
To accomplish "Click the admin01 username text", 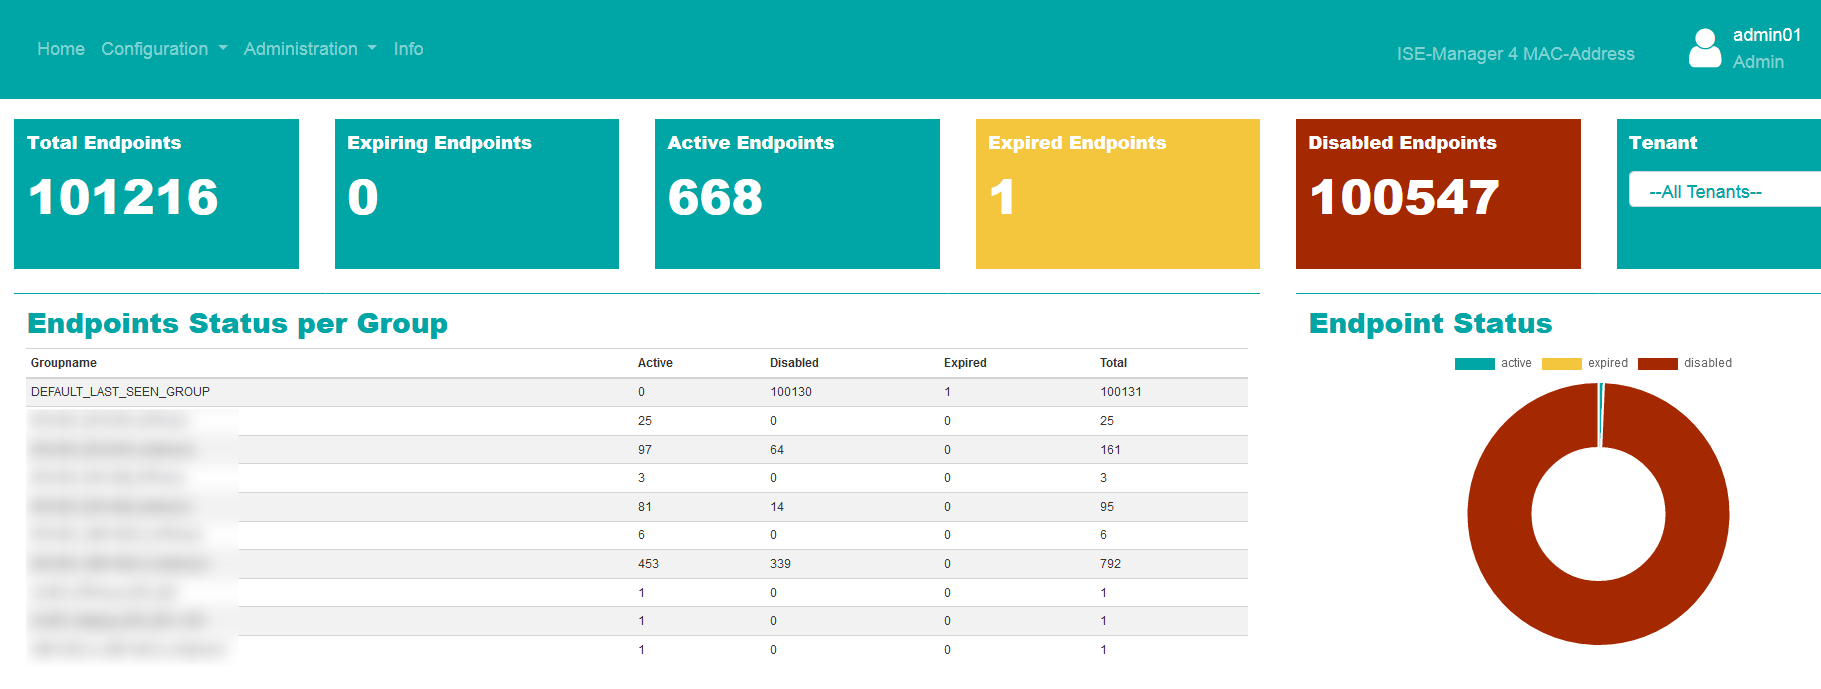I will click(x=1766, y=35).
